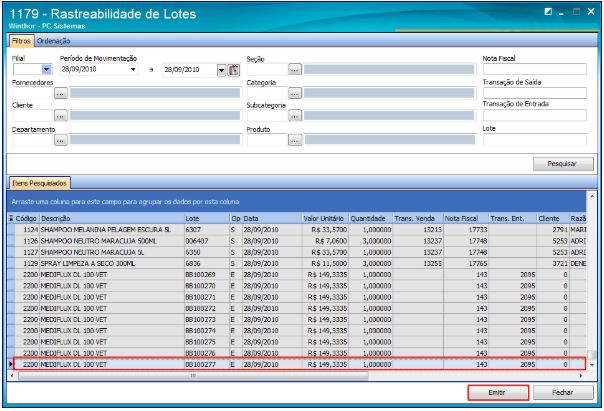Click the Produto code input field
The width and height of the screenshot is (604, 411).
(267, 140)
